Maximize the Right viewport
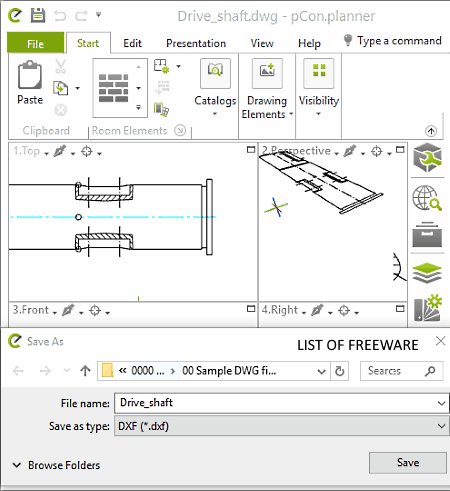The width and height of the screenshot is (450, 491). click(x=400, y=309)
